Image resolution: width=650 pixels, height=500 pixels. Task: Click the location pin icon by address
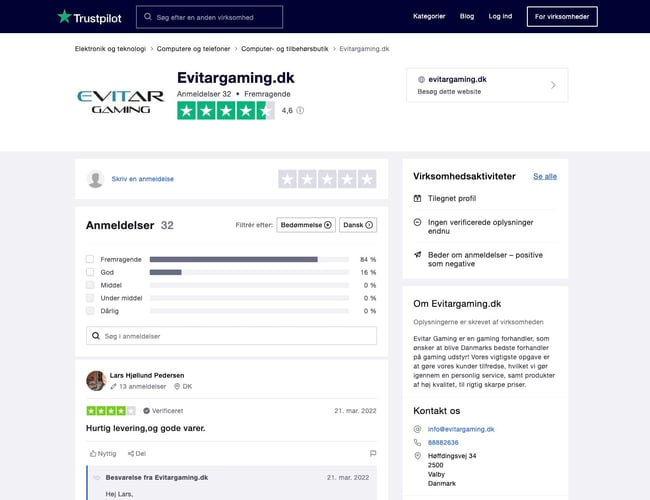coord(417,456)
